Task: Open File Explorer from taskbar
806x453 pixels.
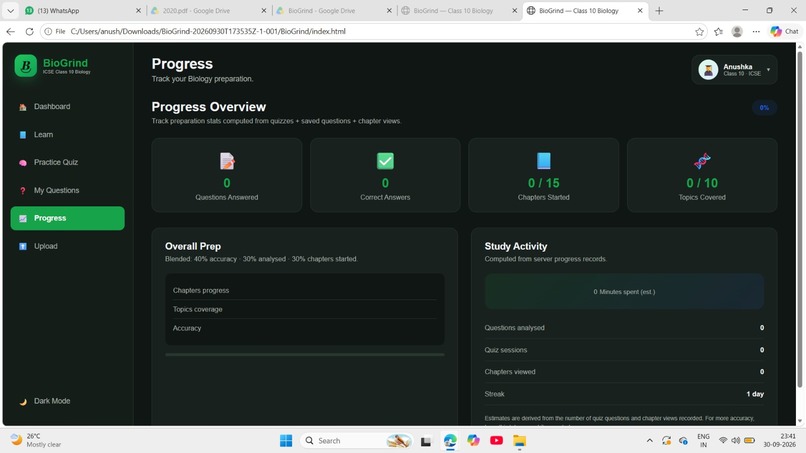Action: coord(520,441)
